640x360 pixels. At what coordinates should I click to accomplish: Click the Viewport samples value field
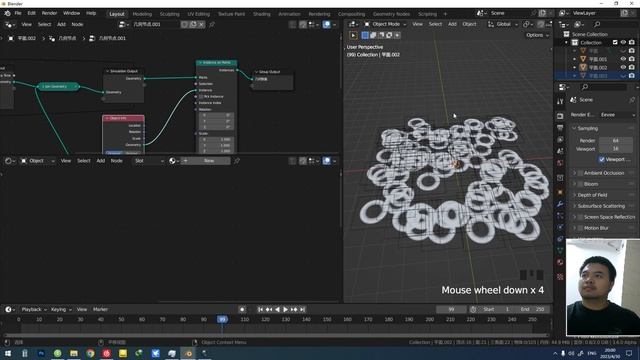[616, 149]
